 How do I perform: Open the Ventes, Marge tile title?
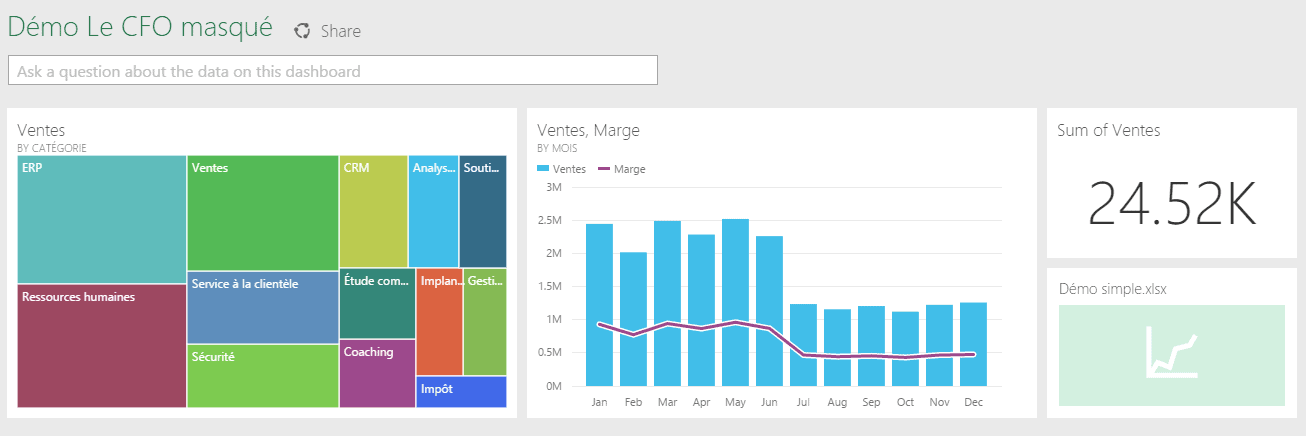[588, 130]
